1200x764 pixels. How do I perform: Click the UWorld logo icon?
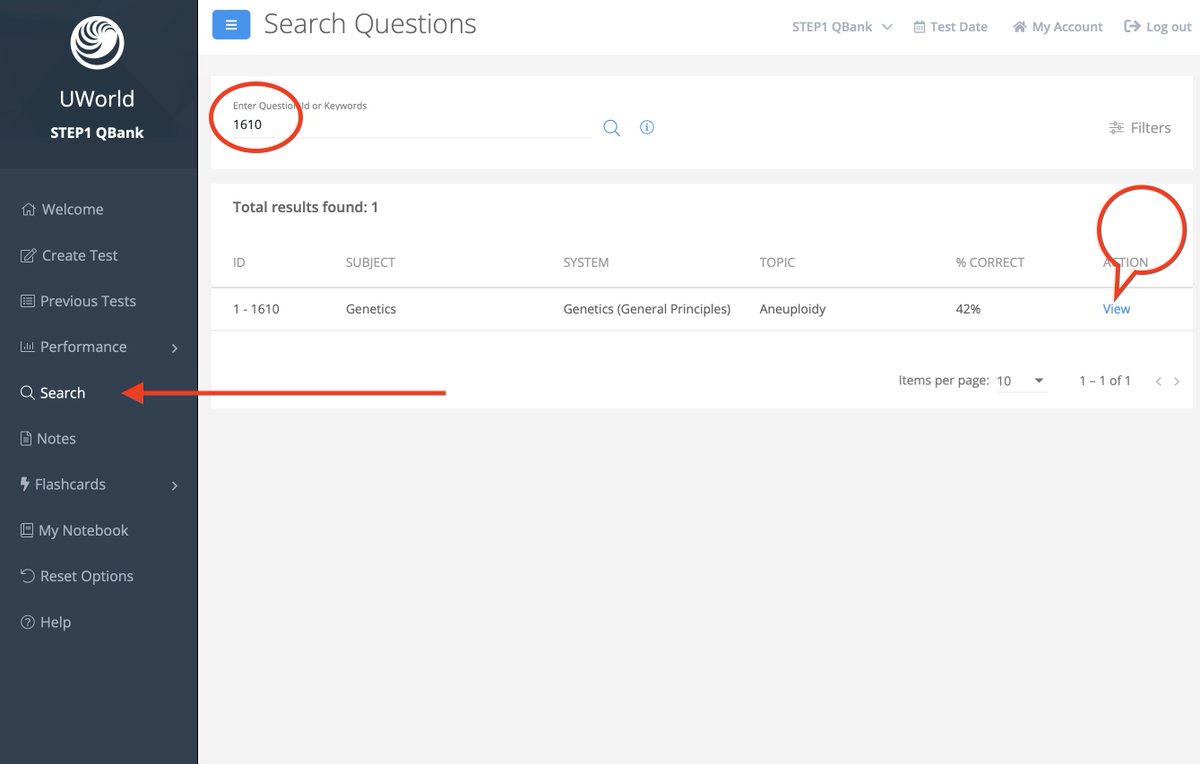97,43
